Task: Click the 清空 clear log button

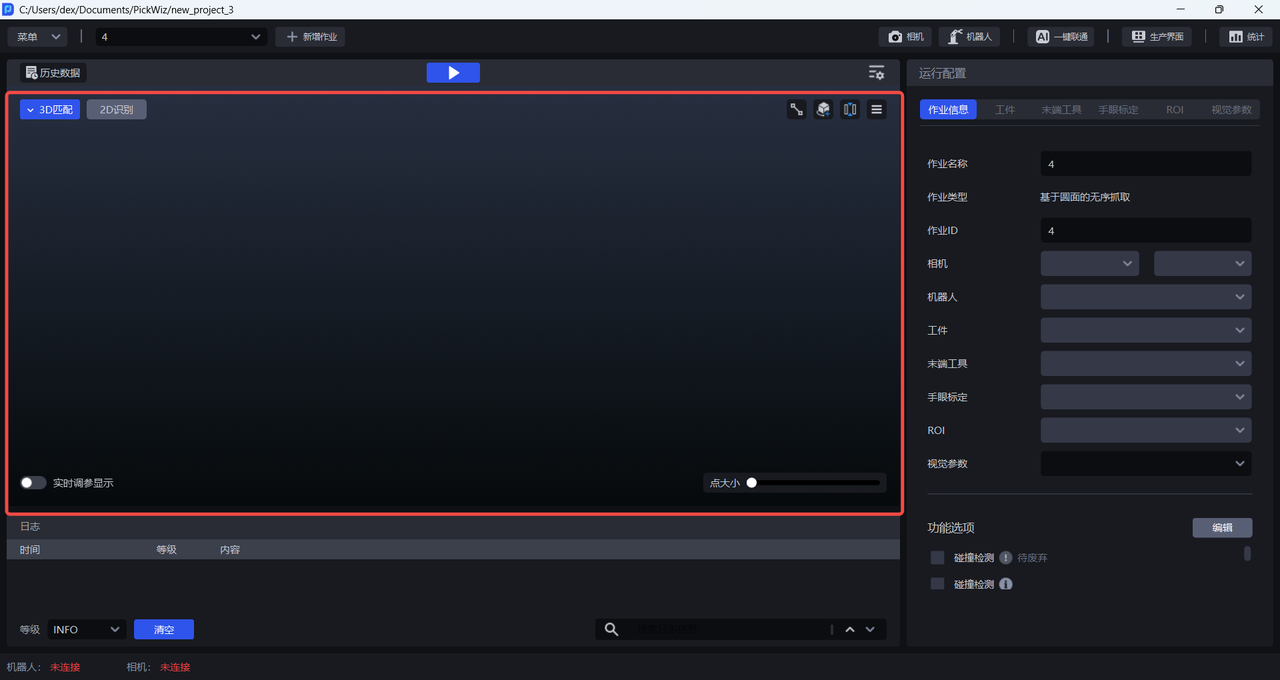Action: [x=164, y=629]
